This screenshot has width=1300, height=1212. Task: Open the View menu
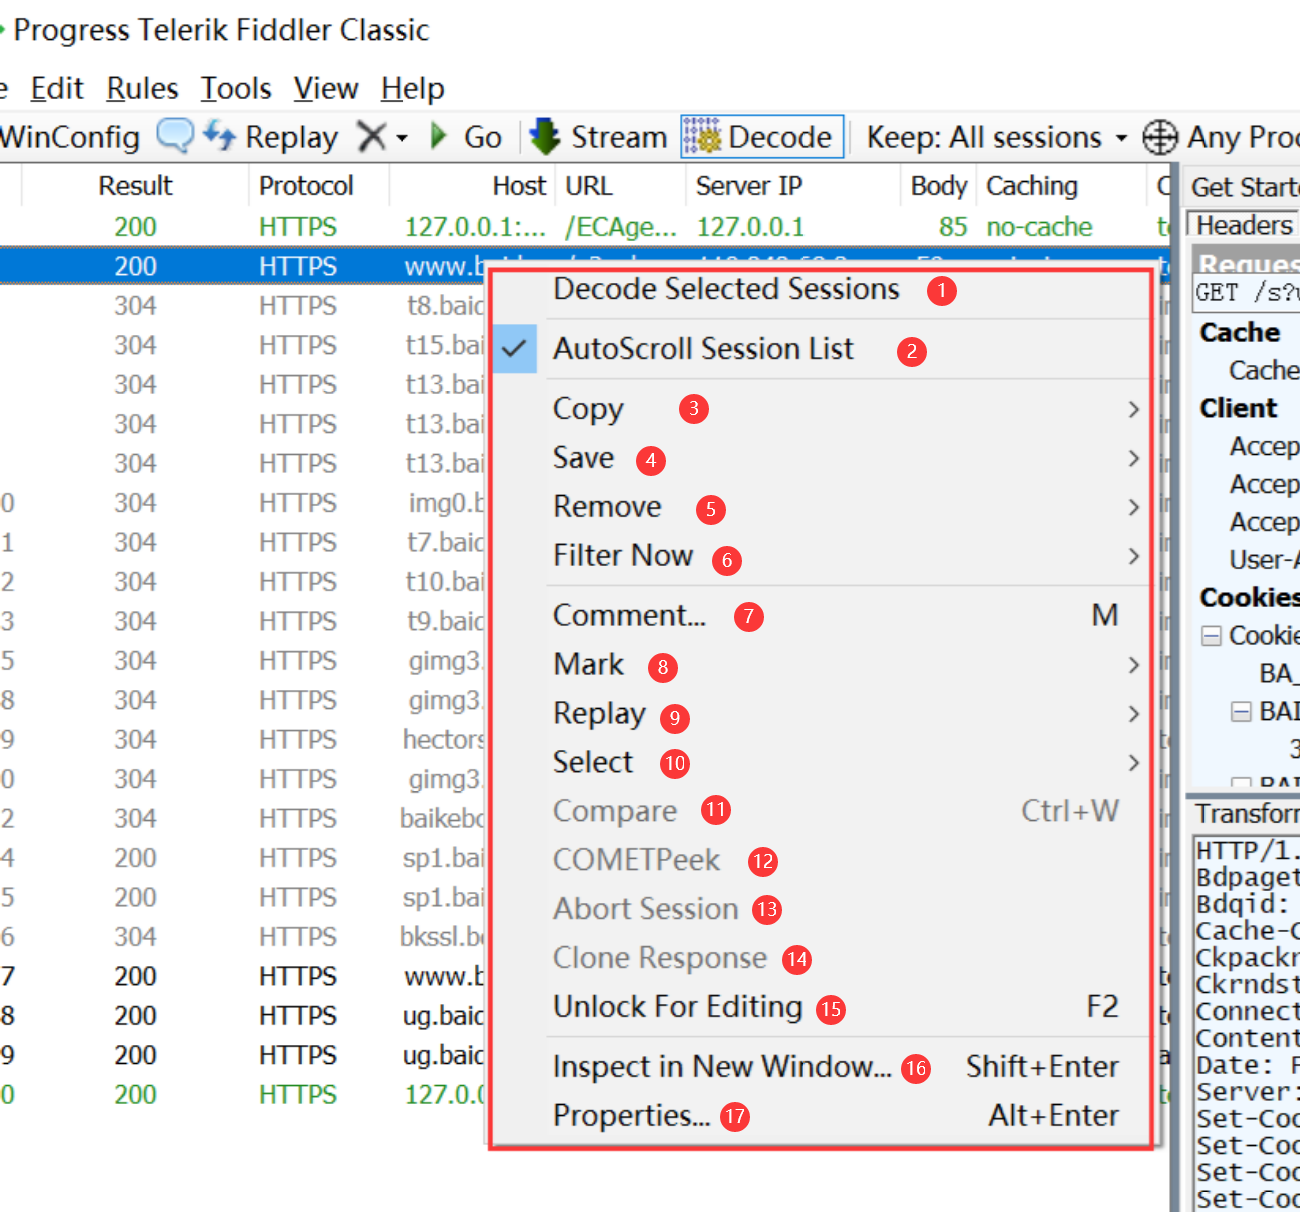326,89
